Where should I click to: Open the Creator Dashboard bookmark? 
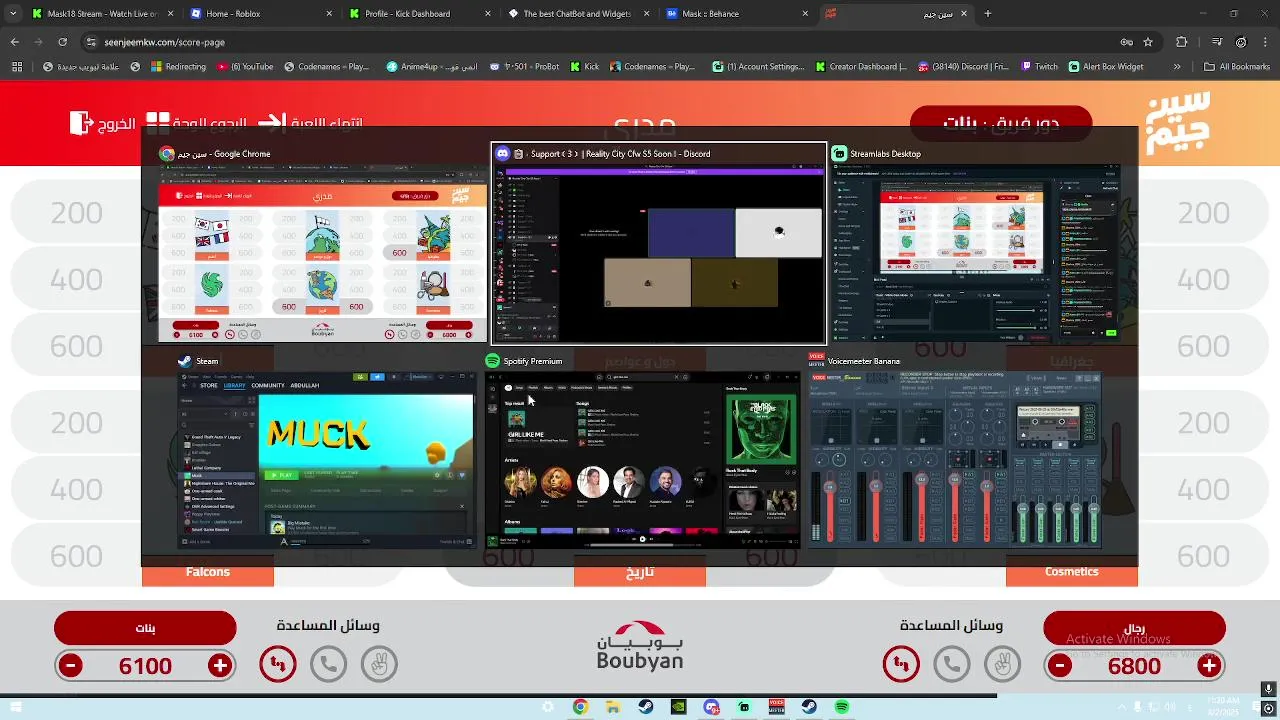coord(860,67)
